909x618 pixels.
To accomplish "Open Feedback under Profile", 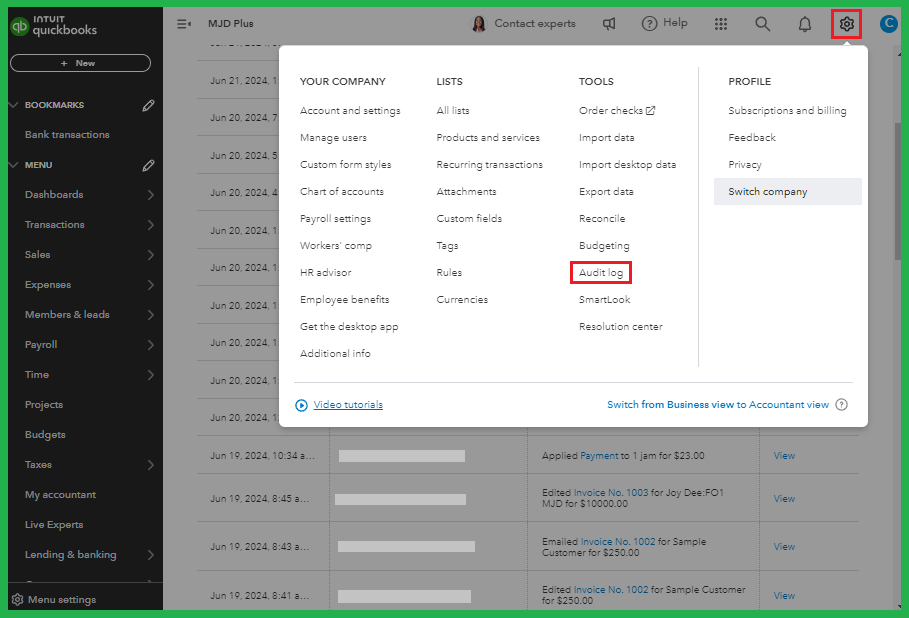I will click(x=752, y=137).
